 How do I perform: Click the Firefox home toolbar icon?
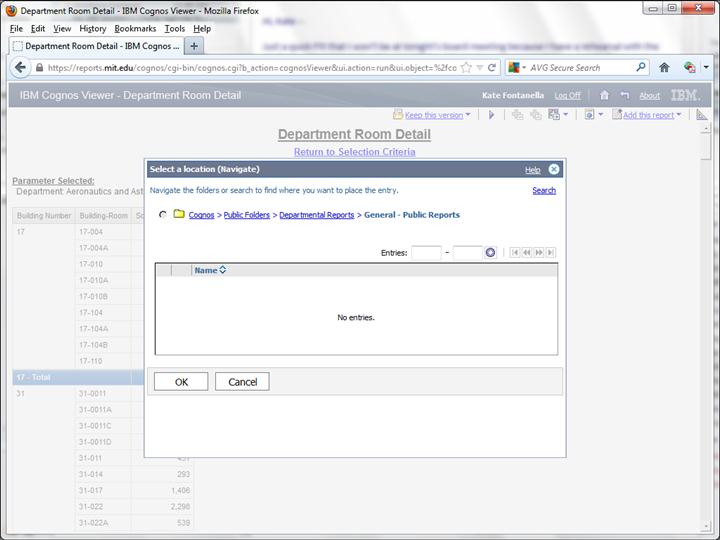664,67
